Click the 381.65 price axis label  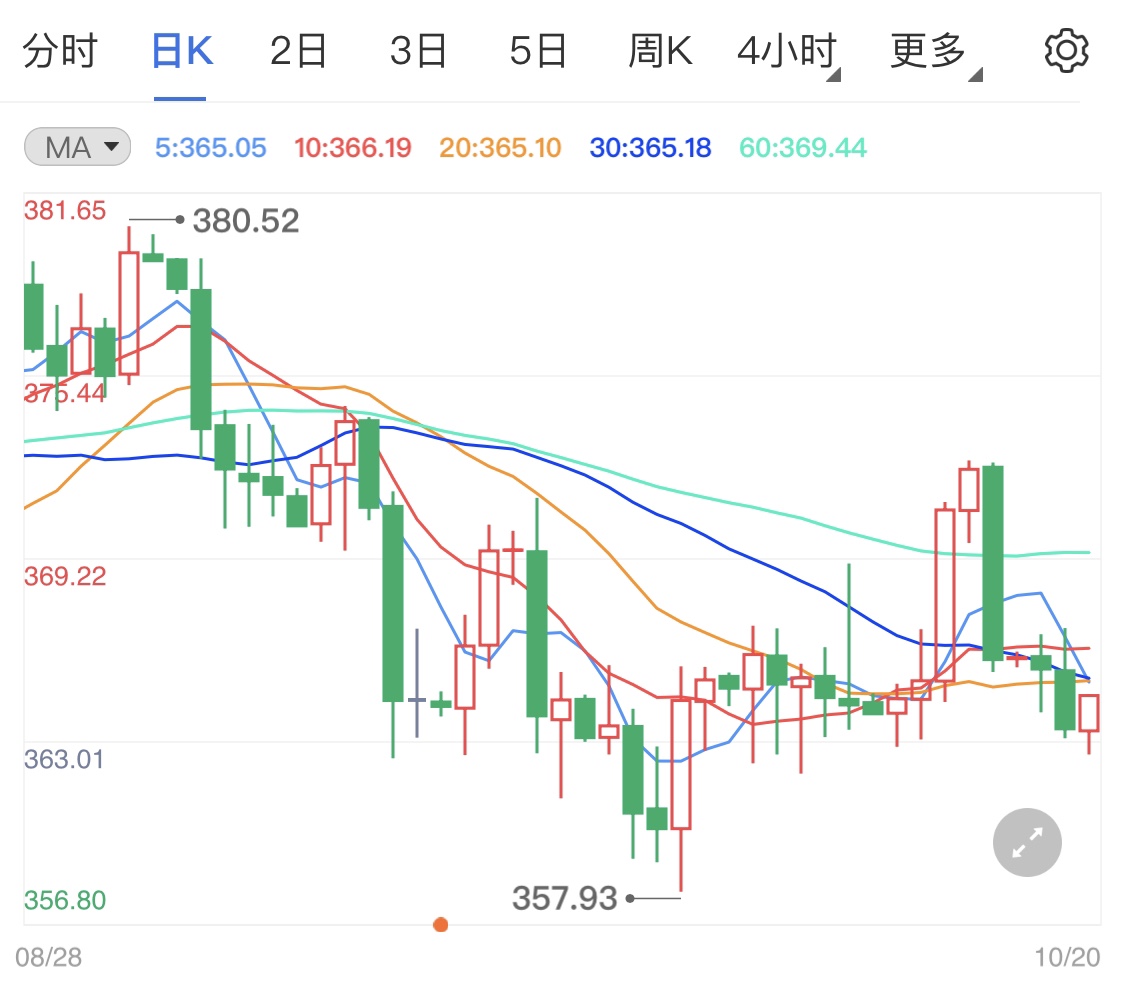click(x=65, y=211)
